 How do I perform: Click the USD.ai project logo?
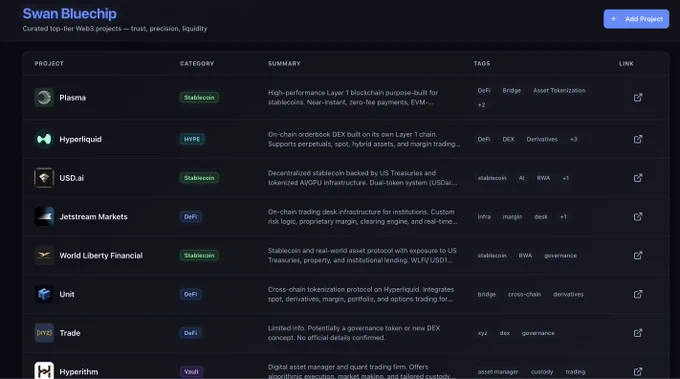44,178
